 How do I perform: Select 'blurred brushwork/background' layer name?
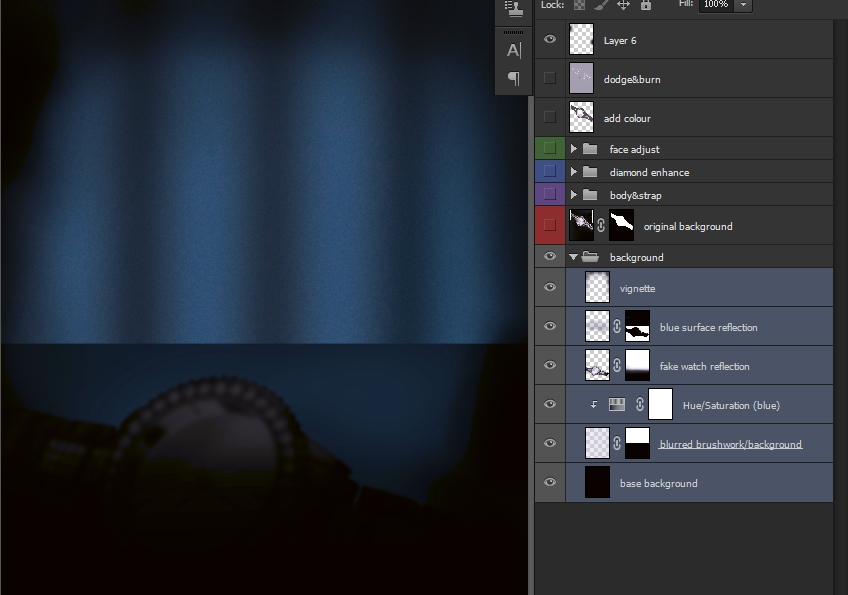point(730,445)
